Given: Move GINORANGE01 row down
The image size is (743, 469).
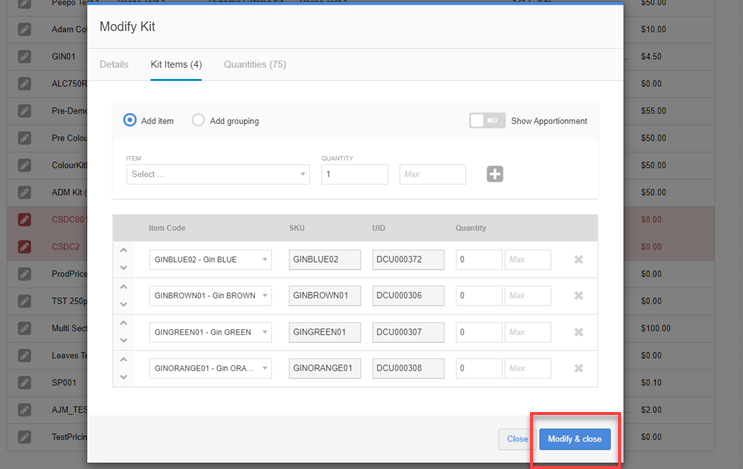Looking at the screenshot, I should coord(124,377).
